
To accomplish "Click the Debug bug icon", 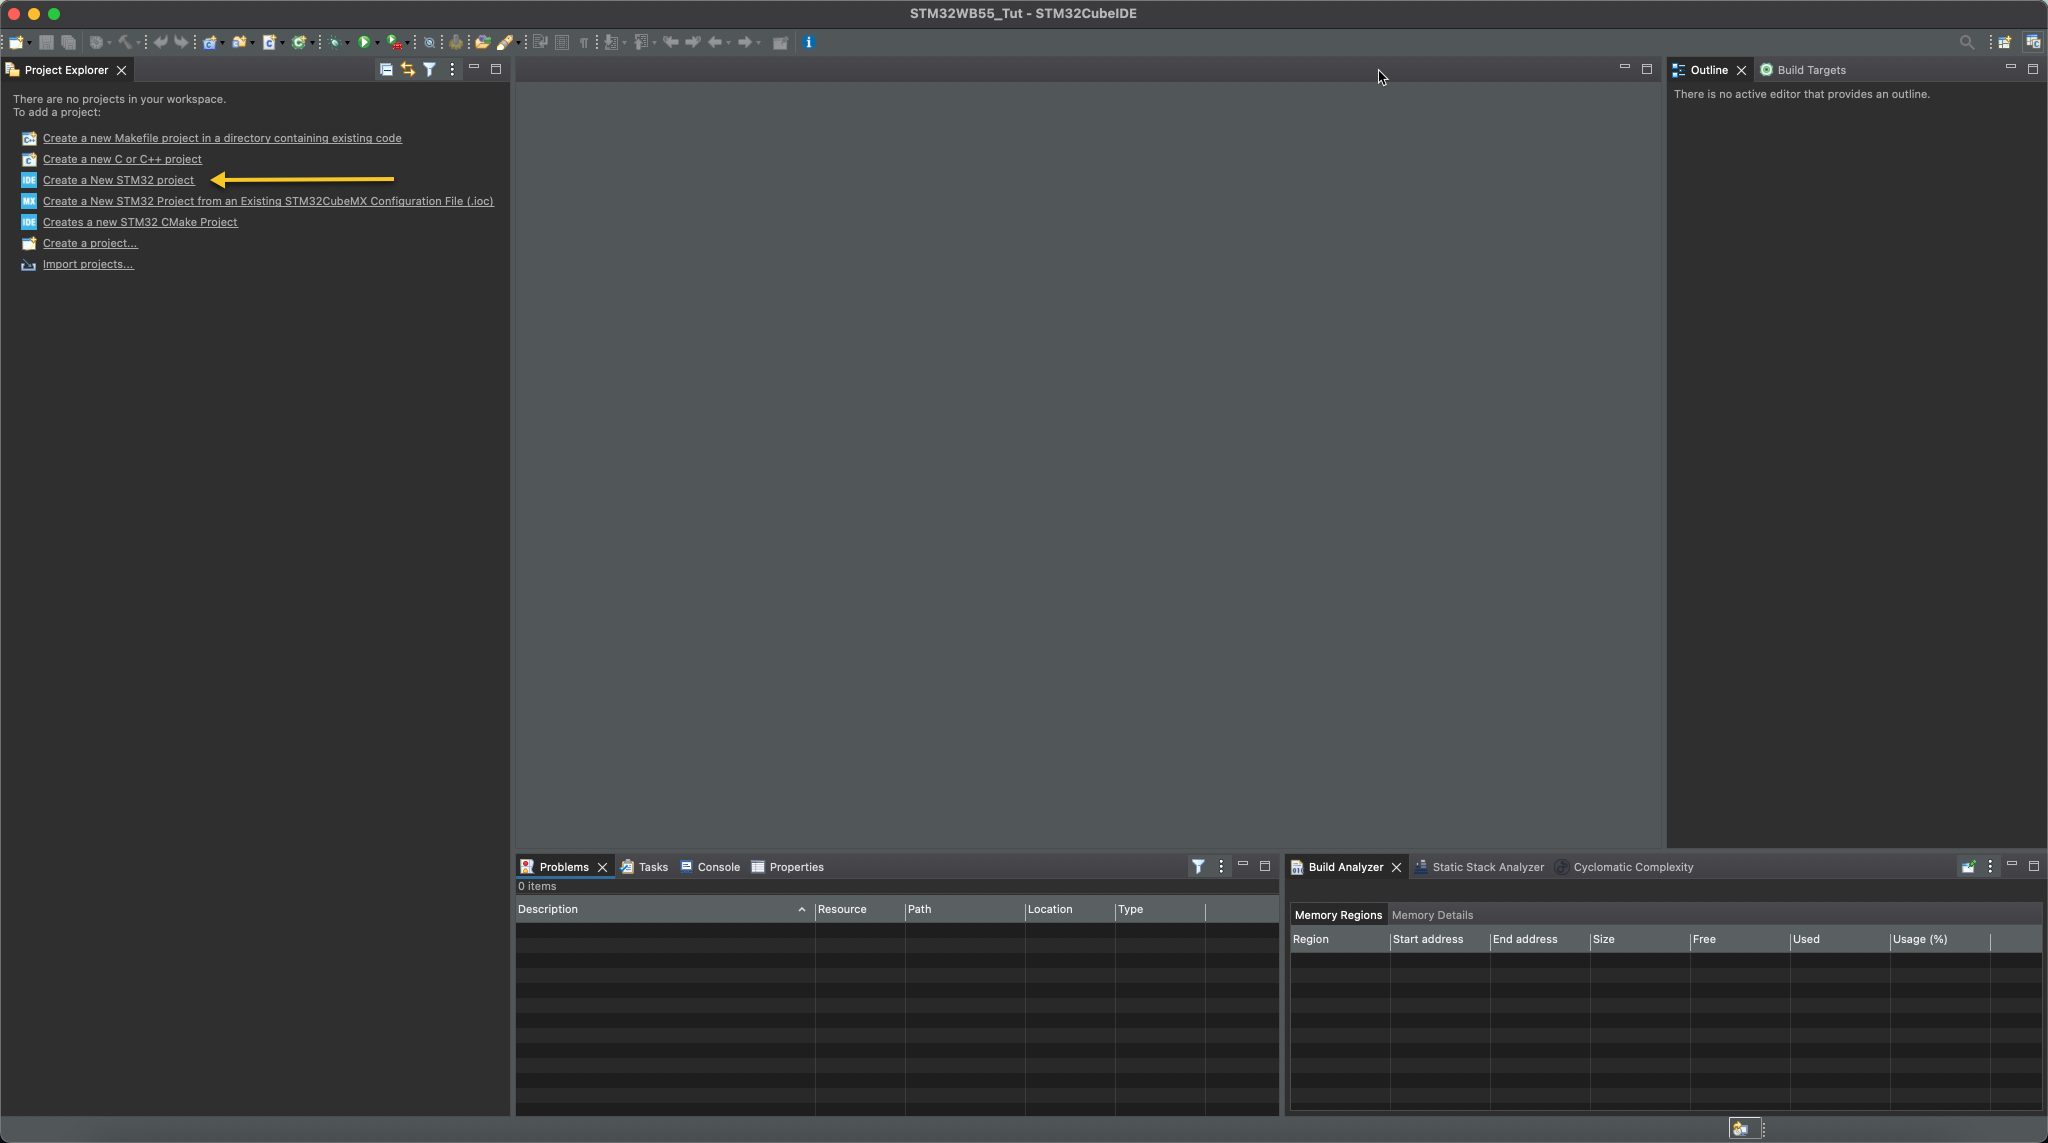I will pos(334,42).
